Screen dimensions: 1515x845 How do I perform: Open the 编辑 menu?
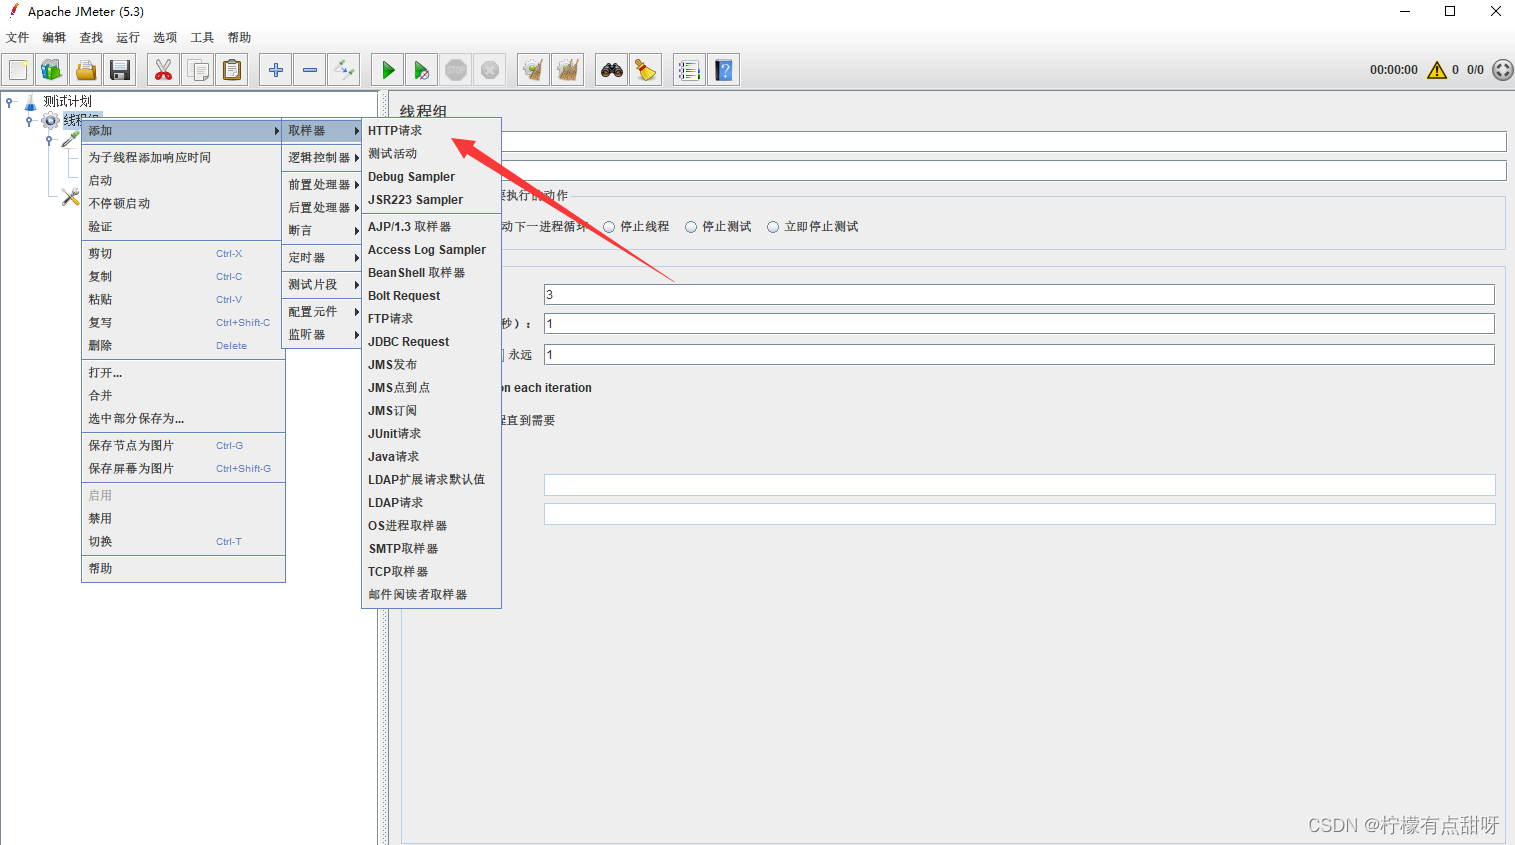click(54, 38)
